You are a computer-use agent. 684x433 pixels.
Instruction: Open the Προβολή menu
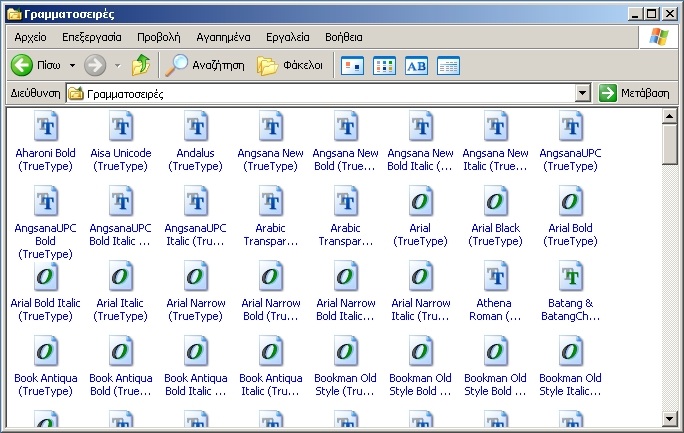159,38
